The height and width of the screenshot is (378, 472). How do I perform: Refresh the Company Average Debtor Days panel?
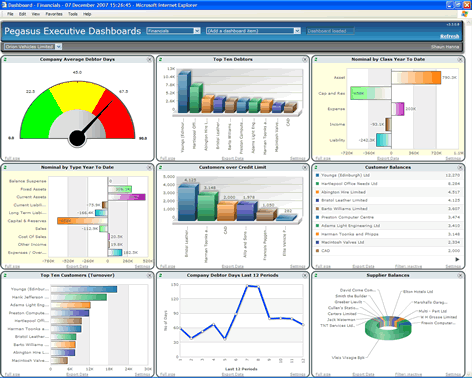[5, 60]
